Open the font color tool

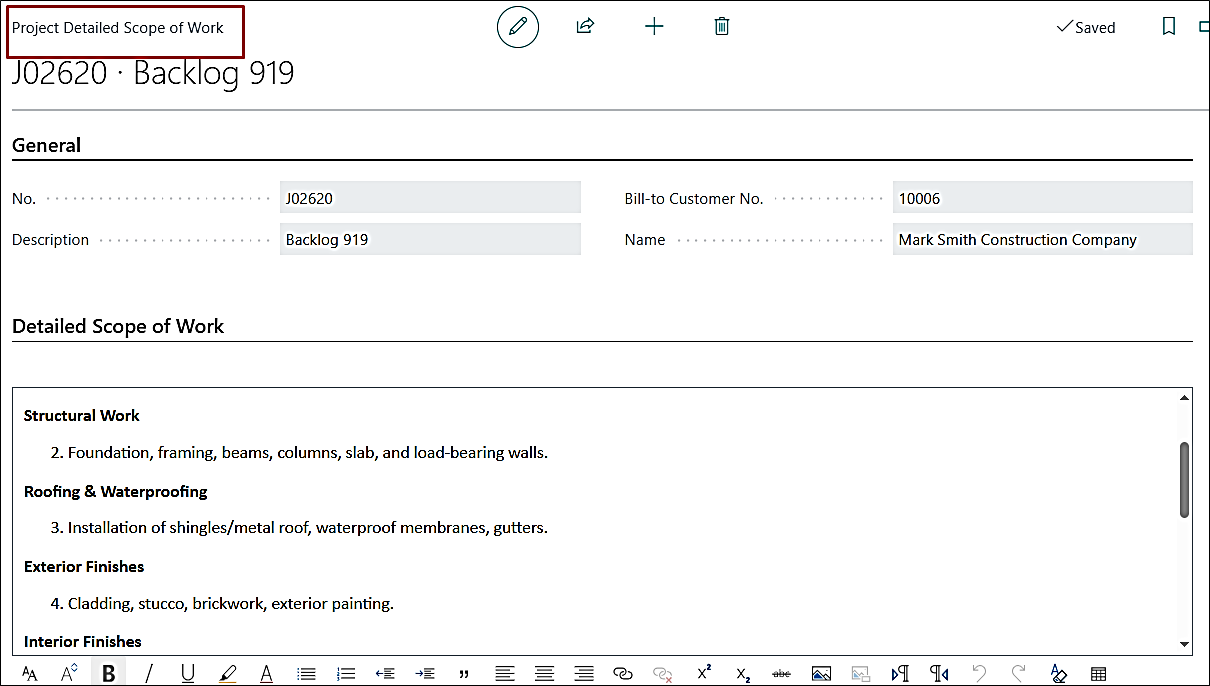pos(266,673)
